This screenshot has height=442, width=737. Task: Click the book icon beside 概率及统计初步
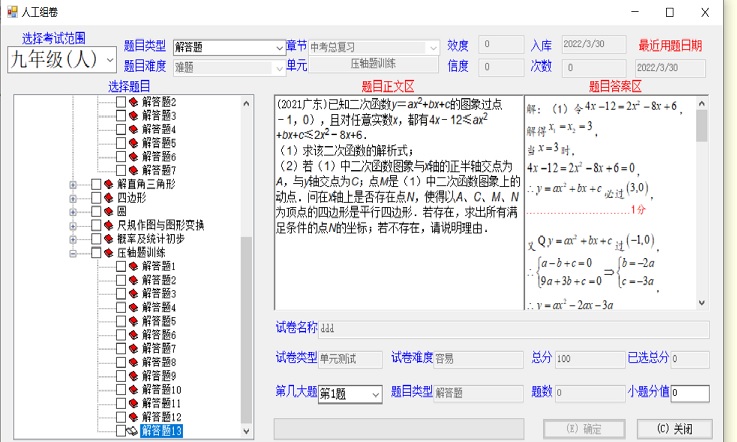coord(109,239)
